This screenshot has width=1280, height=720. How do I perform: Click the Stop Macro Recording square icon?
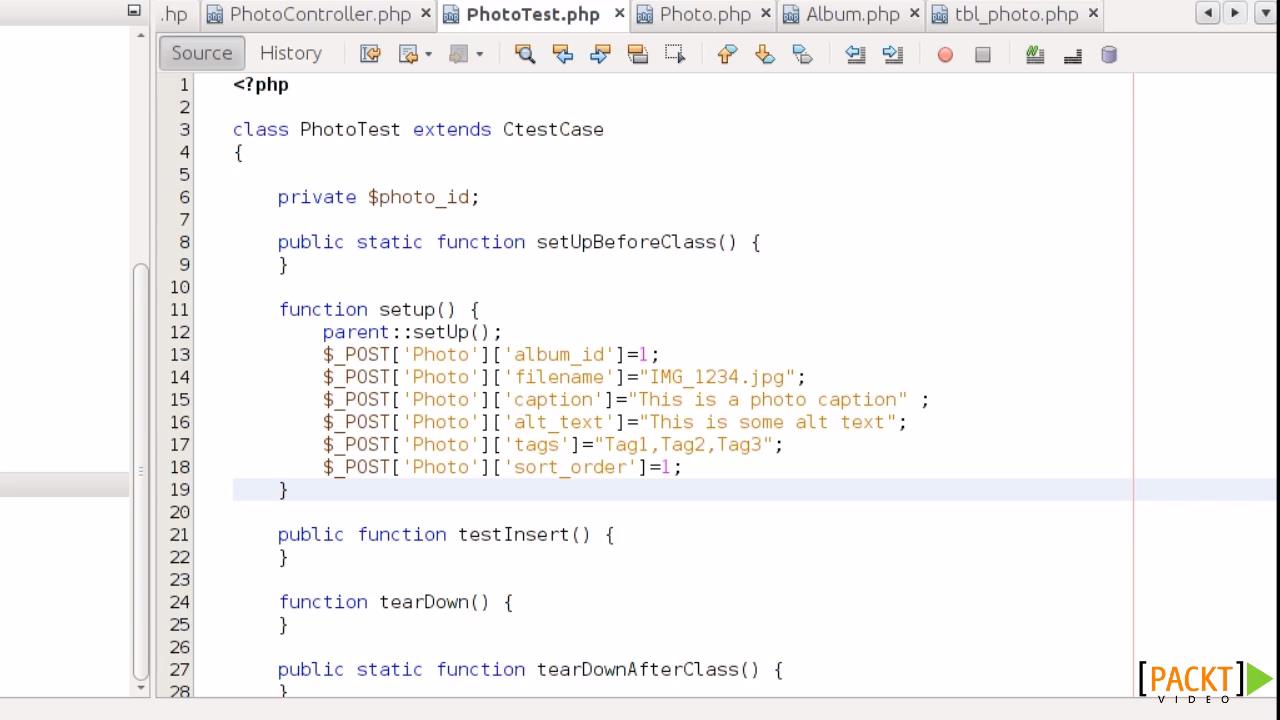click(983, 55)
